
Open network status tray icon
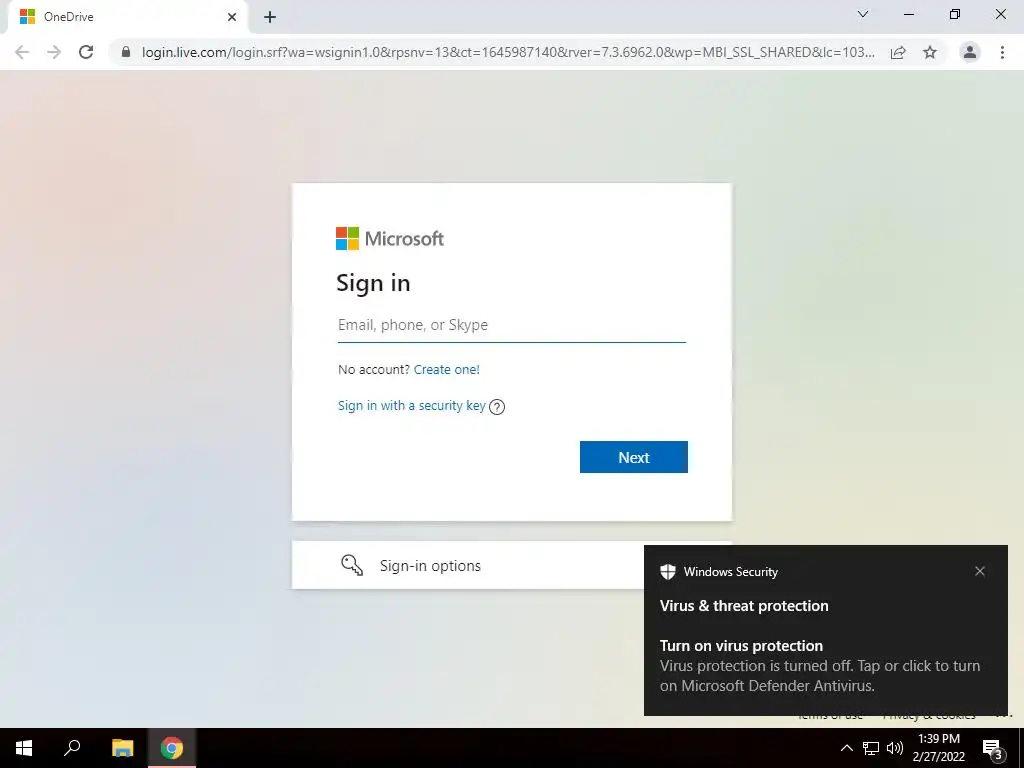click(x=871, y=748)
